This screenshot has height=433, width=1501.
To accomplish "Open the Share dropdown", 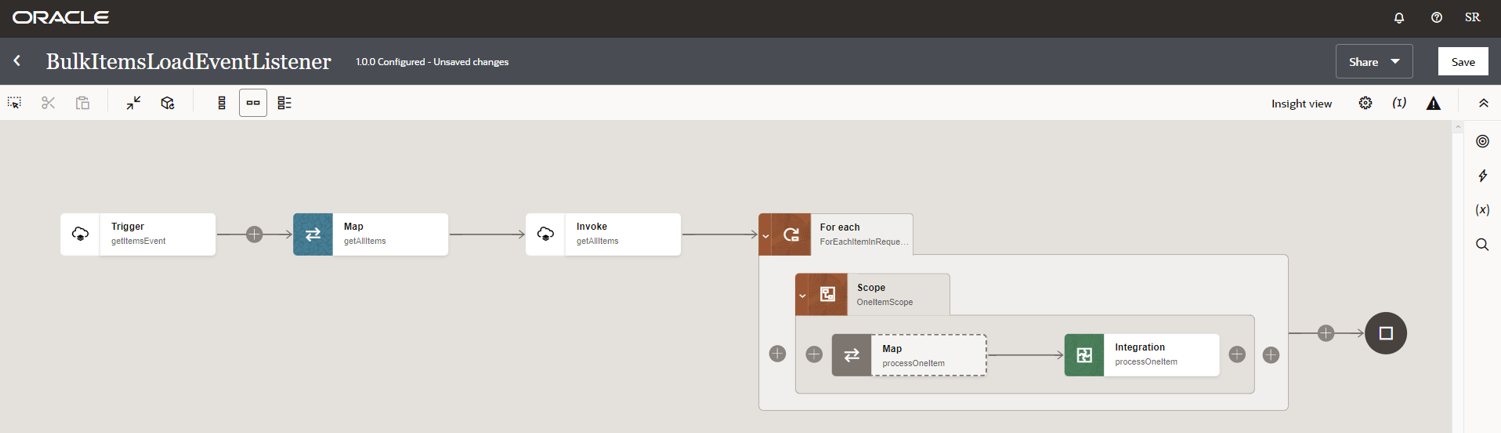I will coord(1374,61).
